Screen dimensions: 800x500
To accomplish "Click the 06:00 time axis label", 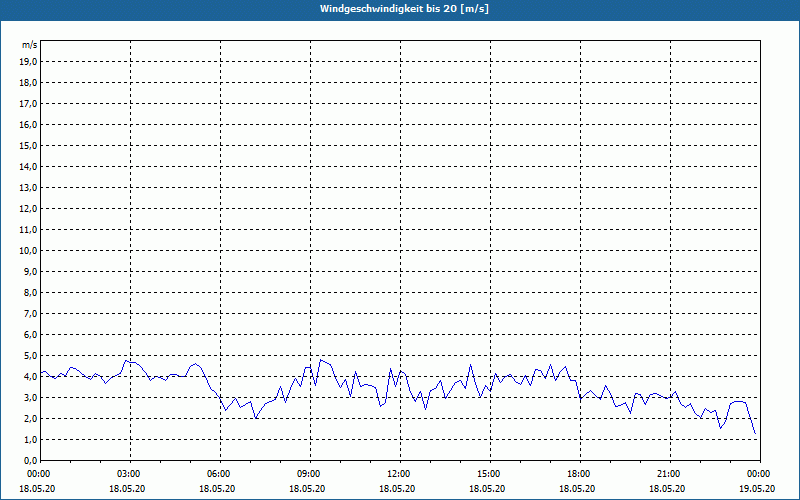I will [220, 474].
